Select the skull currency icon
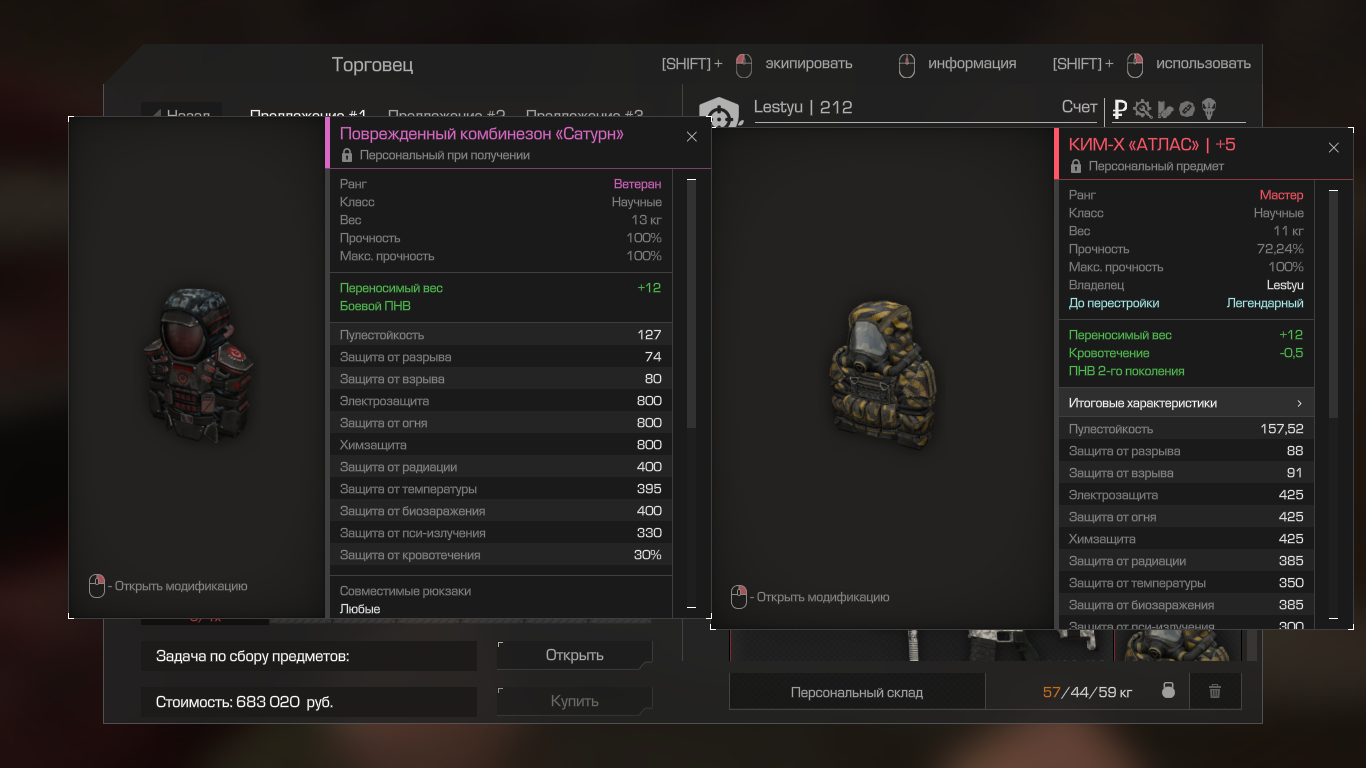Screen dimensions: 1366x768 coord(1208,109)
